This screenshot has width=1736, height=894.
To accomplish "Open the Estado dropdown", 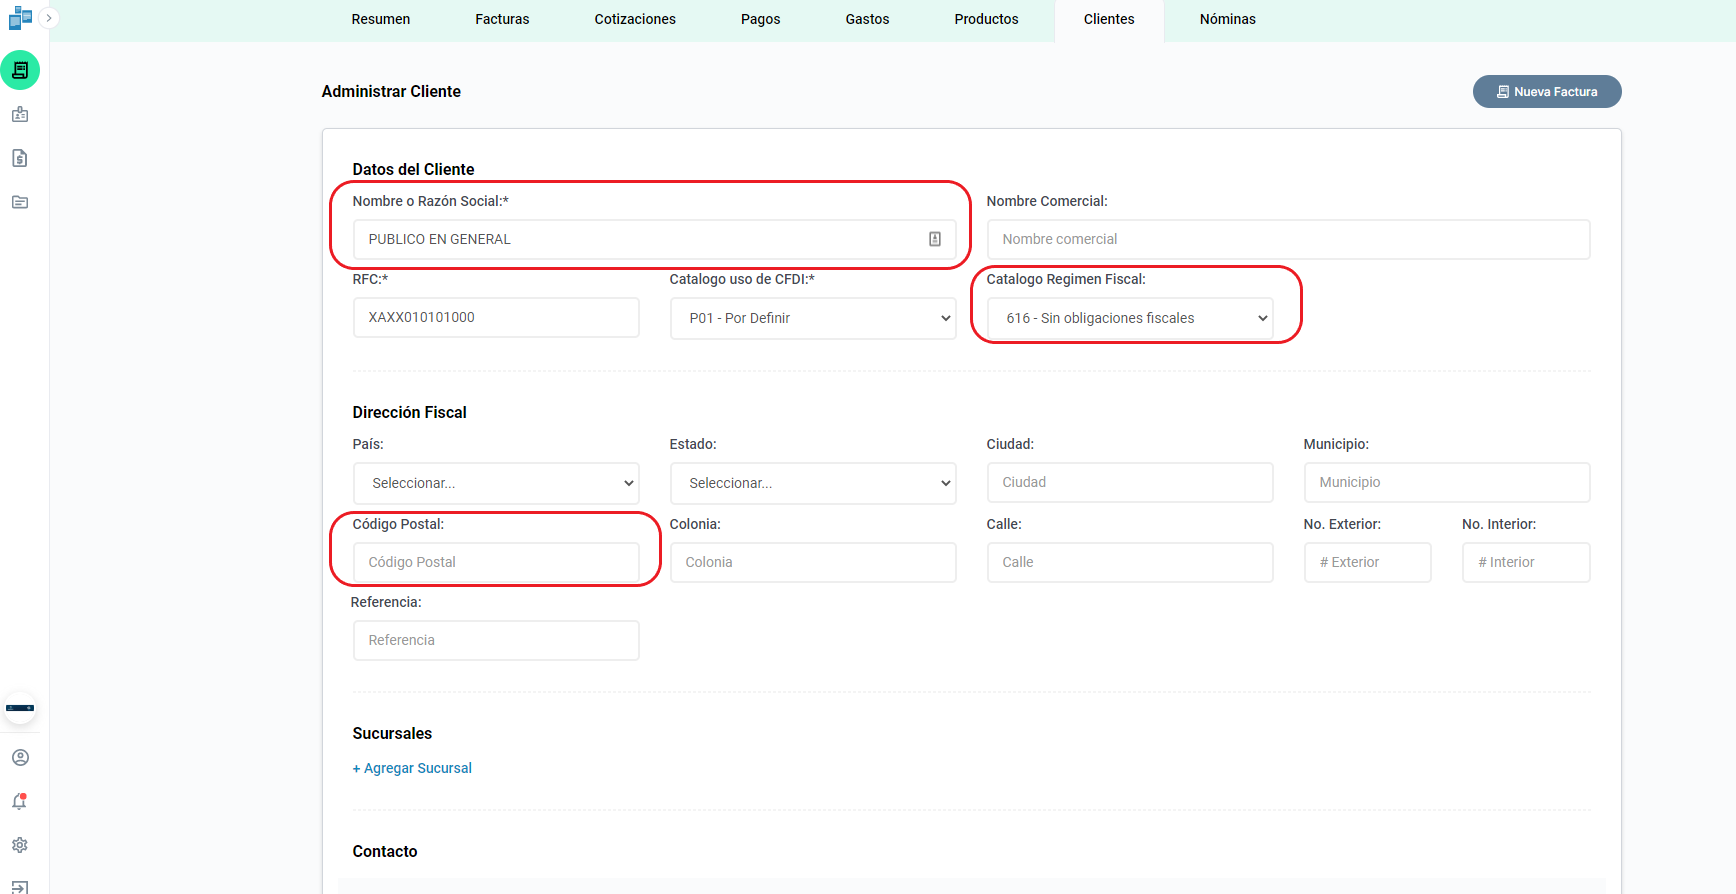I will point(813,483).
